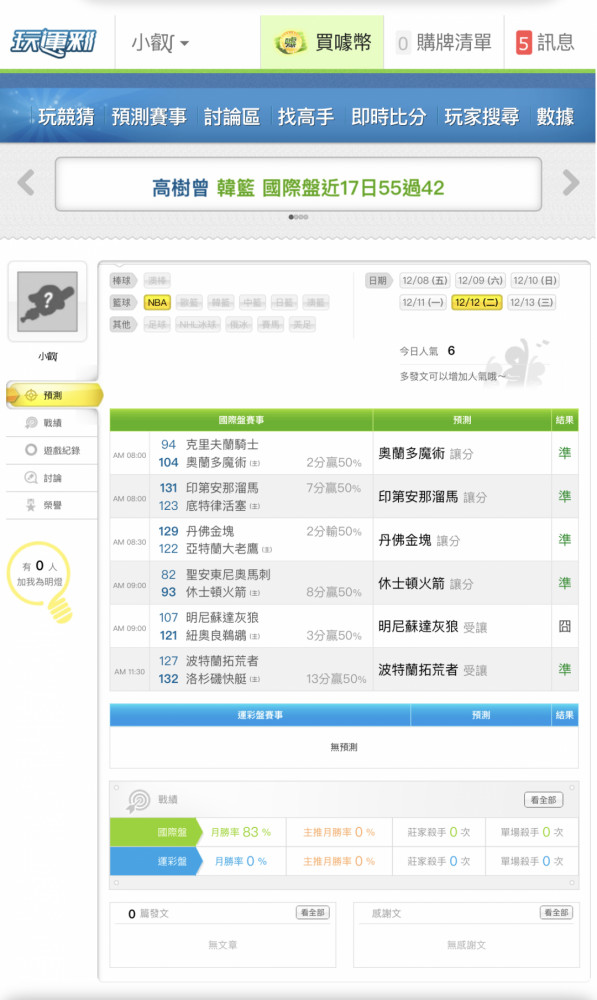Click team name 聖安東尼奧馬刺
This screenshot has width=597, height=1000.
click(228, 575)
